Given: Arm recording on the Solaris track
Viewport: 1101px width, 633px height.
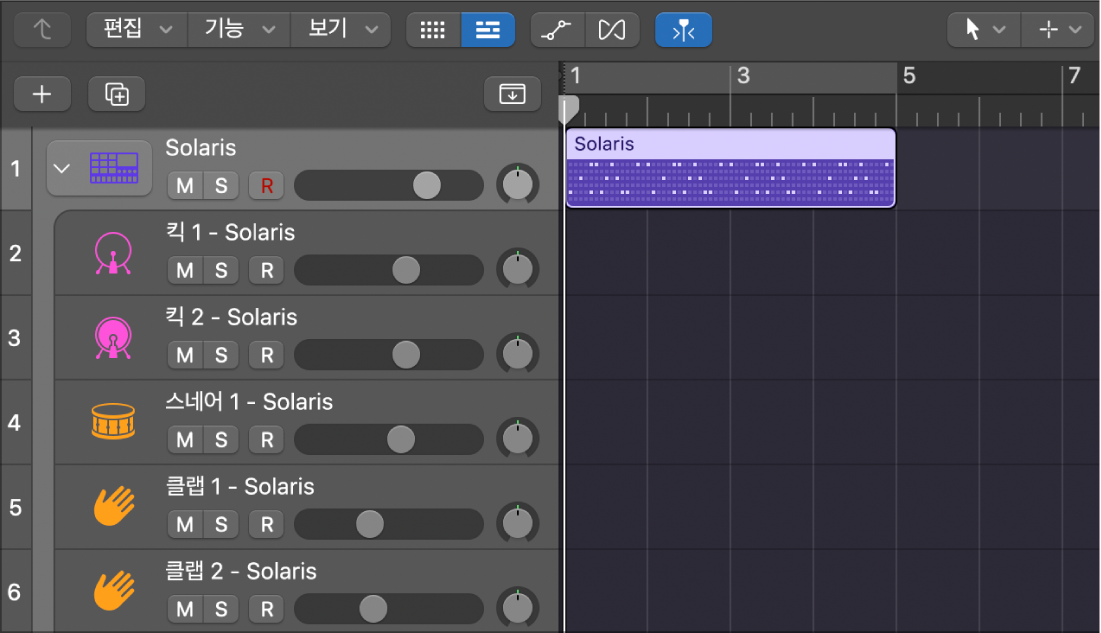Looking at the screenshot, I should (265, 185).
